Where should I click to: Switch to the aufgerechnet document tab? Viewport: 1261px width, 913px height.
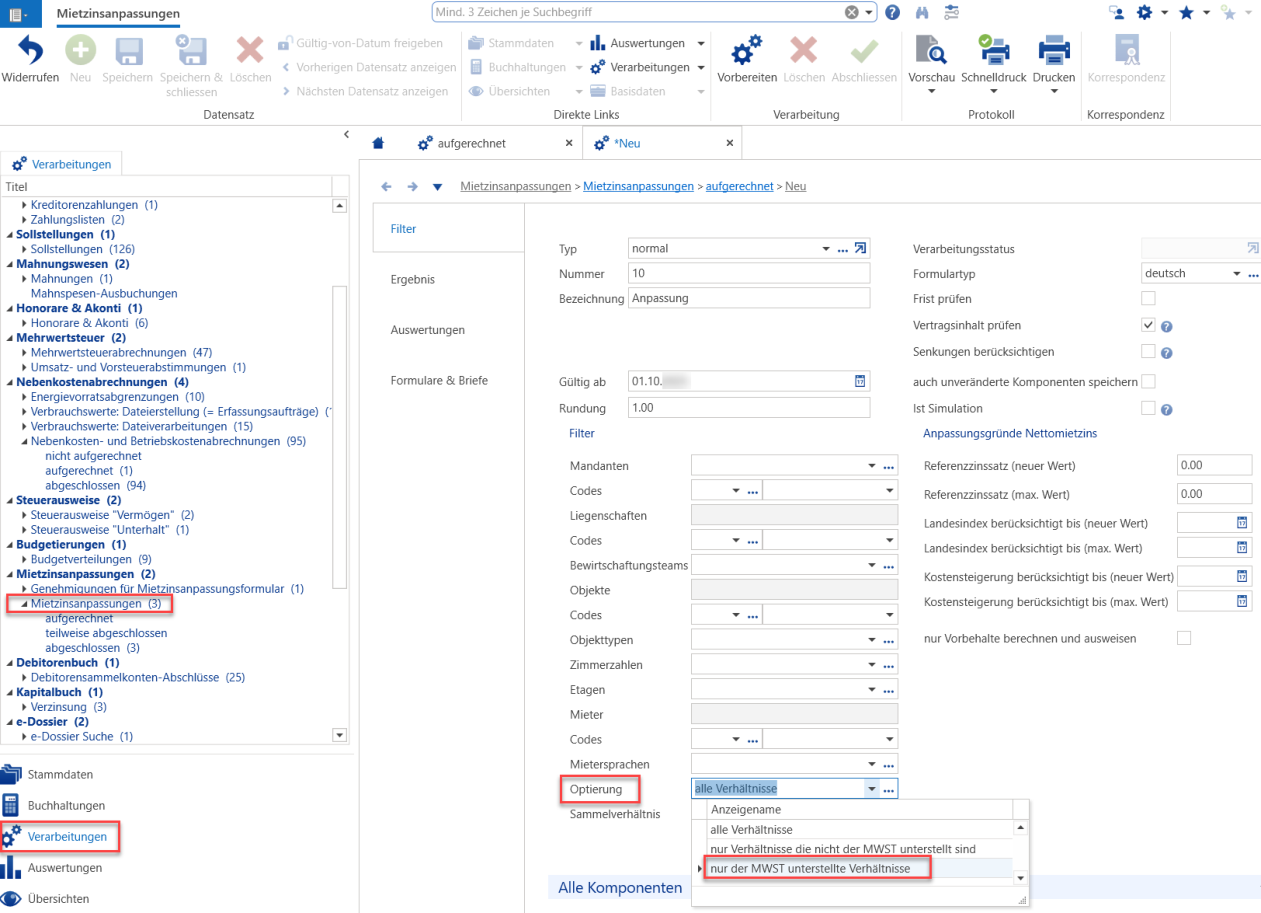point(472,143)
